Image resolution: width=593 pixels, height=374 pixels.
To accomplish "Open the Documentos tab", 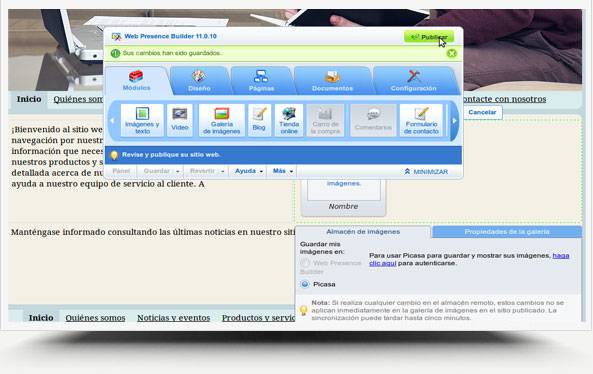I will coord(332,81).
